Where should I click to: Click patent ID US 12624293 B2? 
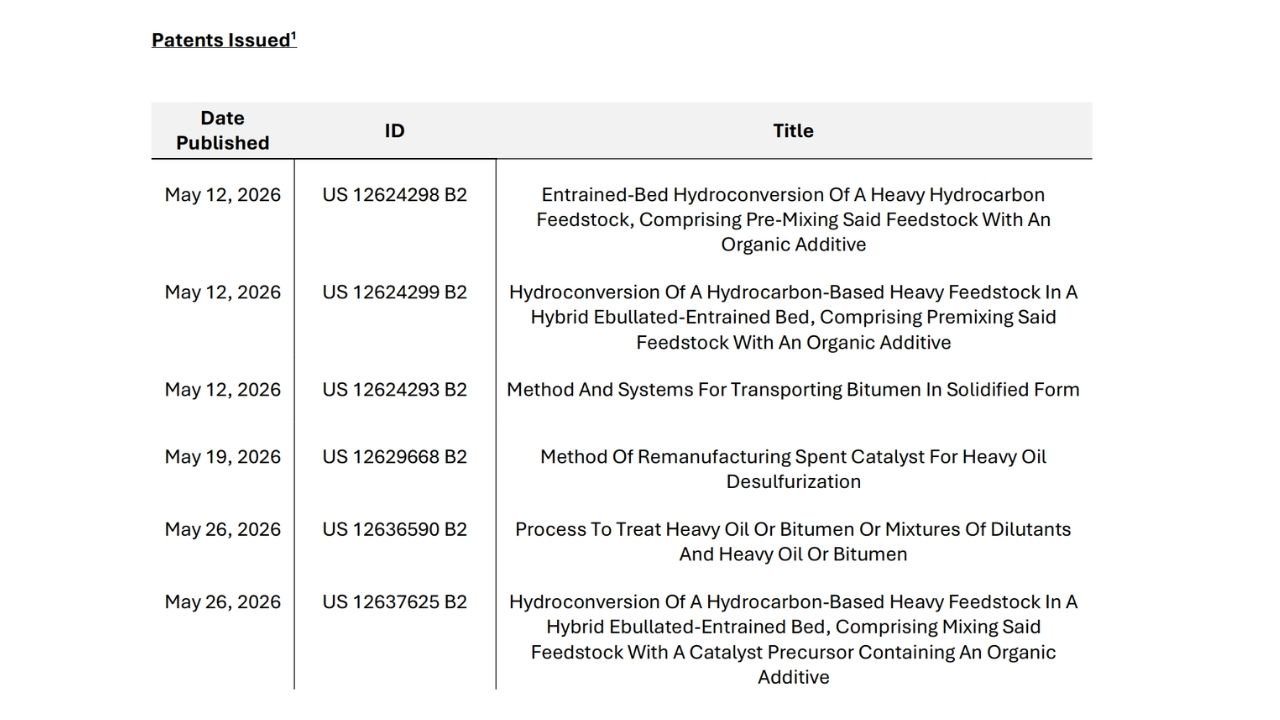point(395,389)
